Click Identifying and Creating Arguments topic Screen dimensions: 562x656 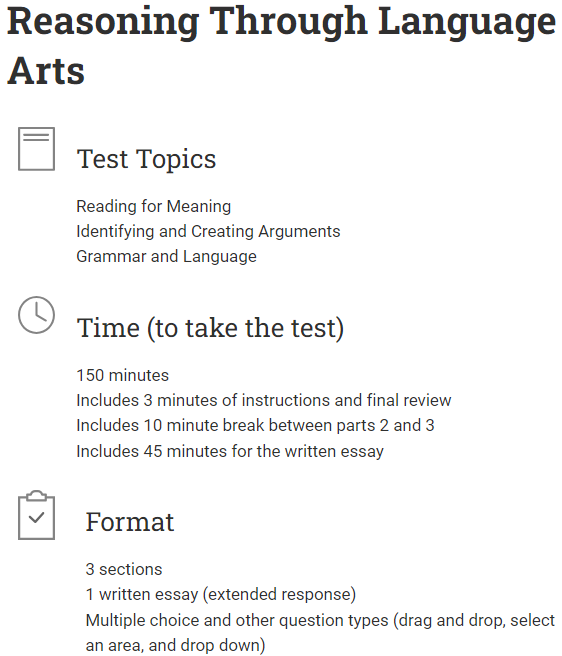208,231
